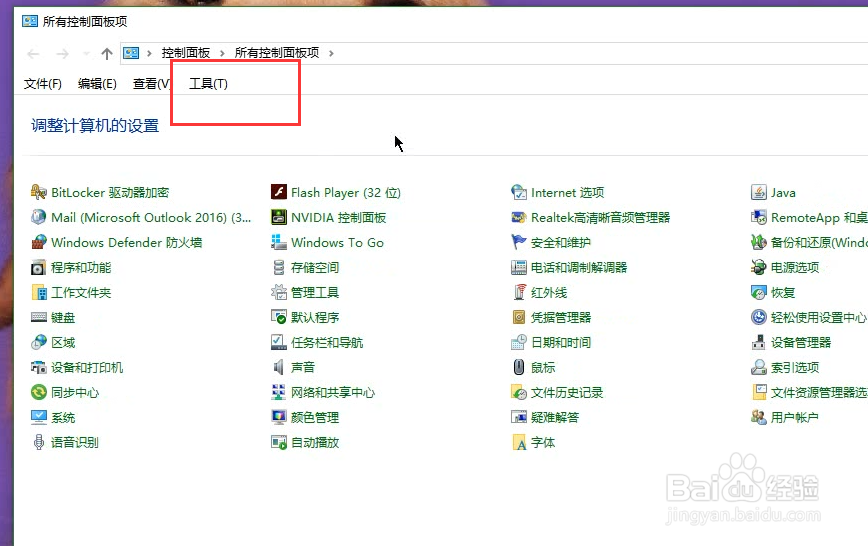Click 所有控制面板项 in the address breadcrumb
This screenshot has width=868, height=546.
click(x=277, y=53)
